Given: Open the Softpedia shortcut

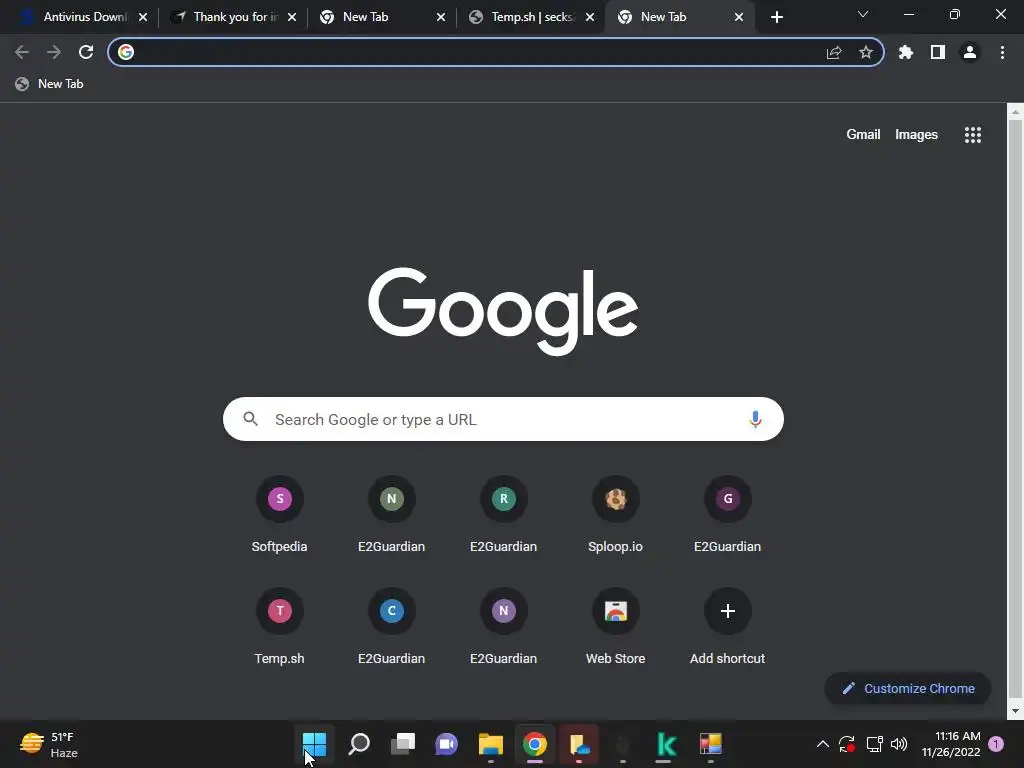Looking at the screenshot, I should [280, 515].
